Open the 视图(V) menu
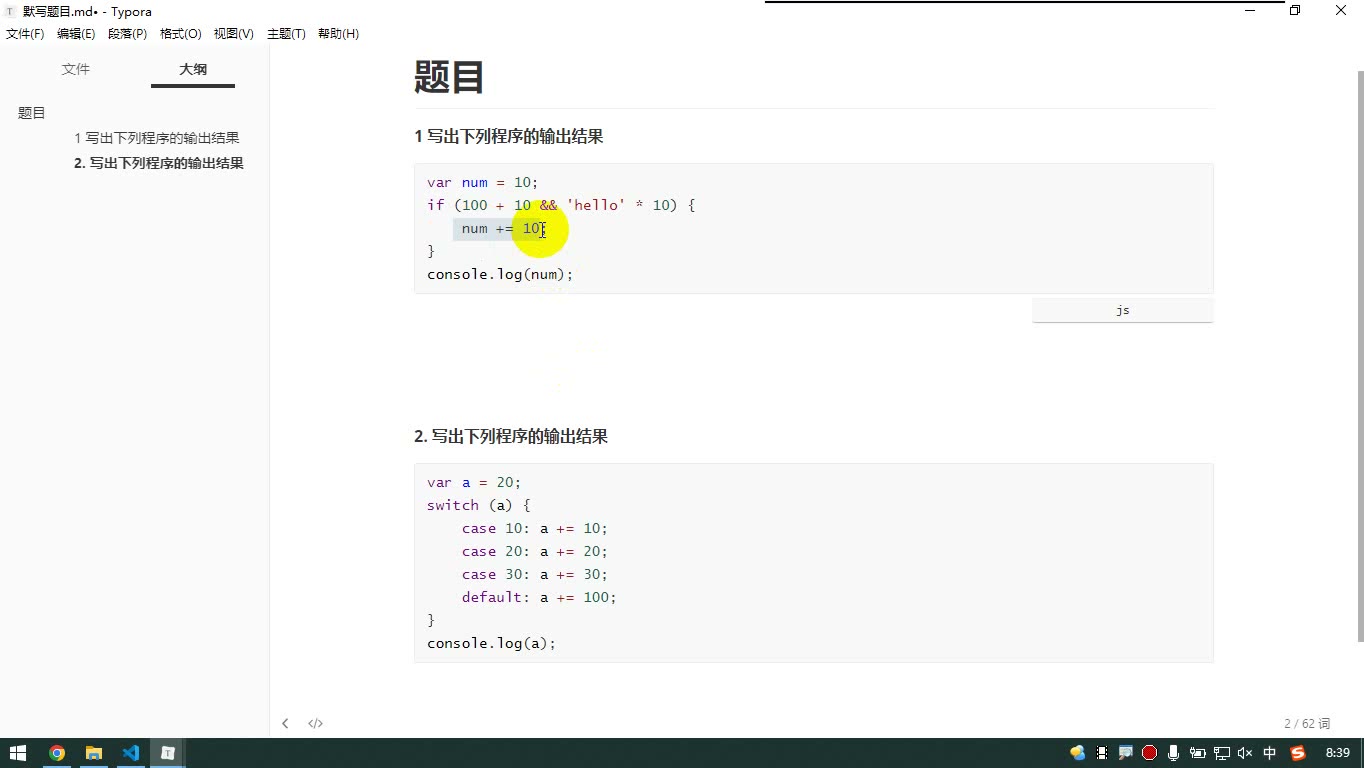Viewport: 1364px width, 768px height. (x=233, y=34)
